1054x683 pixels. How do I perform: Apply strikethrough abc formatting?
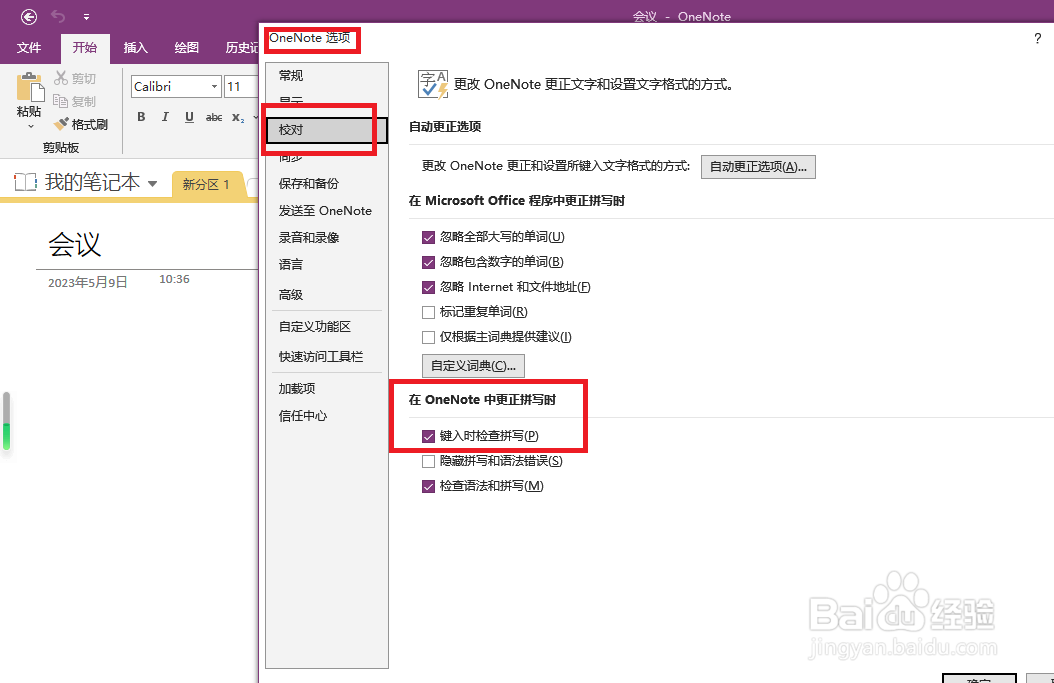214,117
